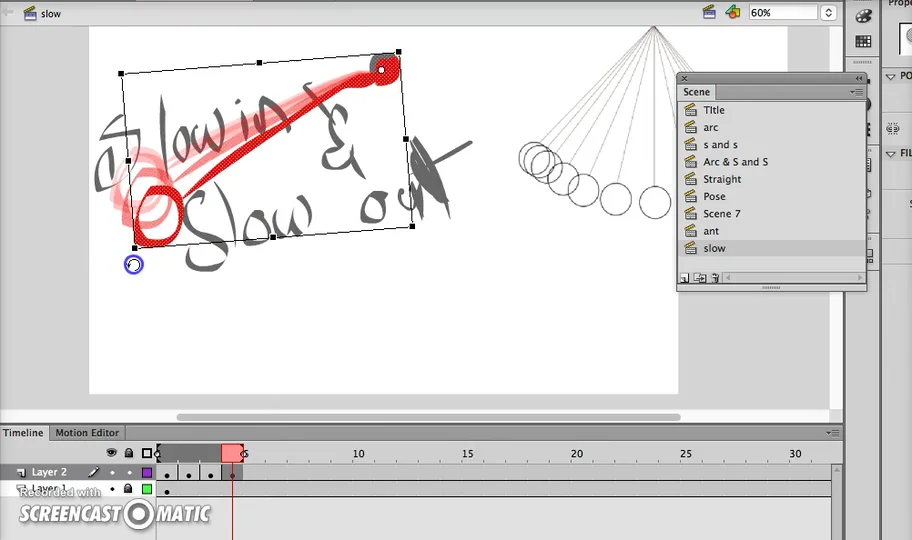Screen dimensions: 912x540
Task: Toggle visibility dot for Layer 1
Action: click(x=112, y=489)
